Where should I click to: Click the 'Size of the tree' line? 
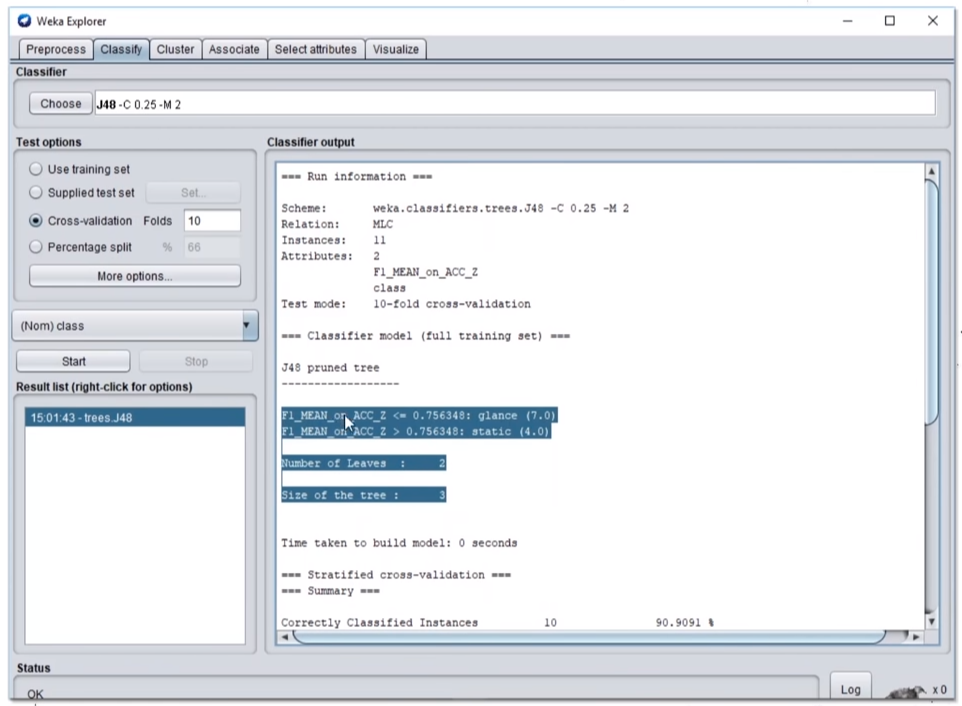coord(363,495)
